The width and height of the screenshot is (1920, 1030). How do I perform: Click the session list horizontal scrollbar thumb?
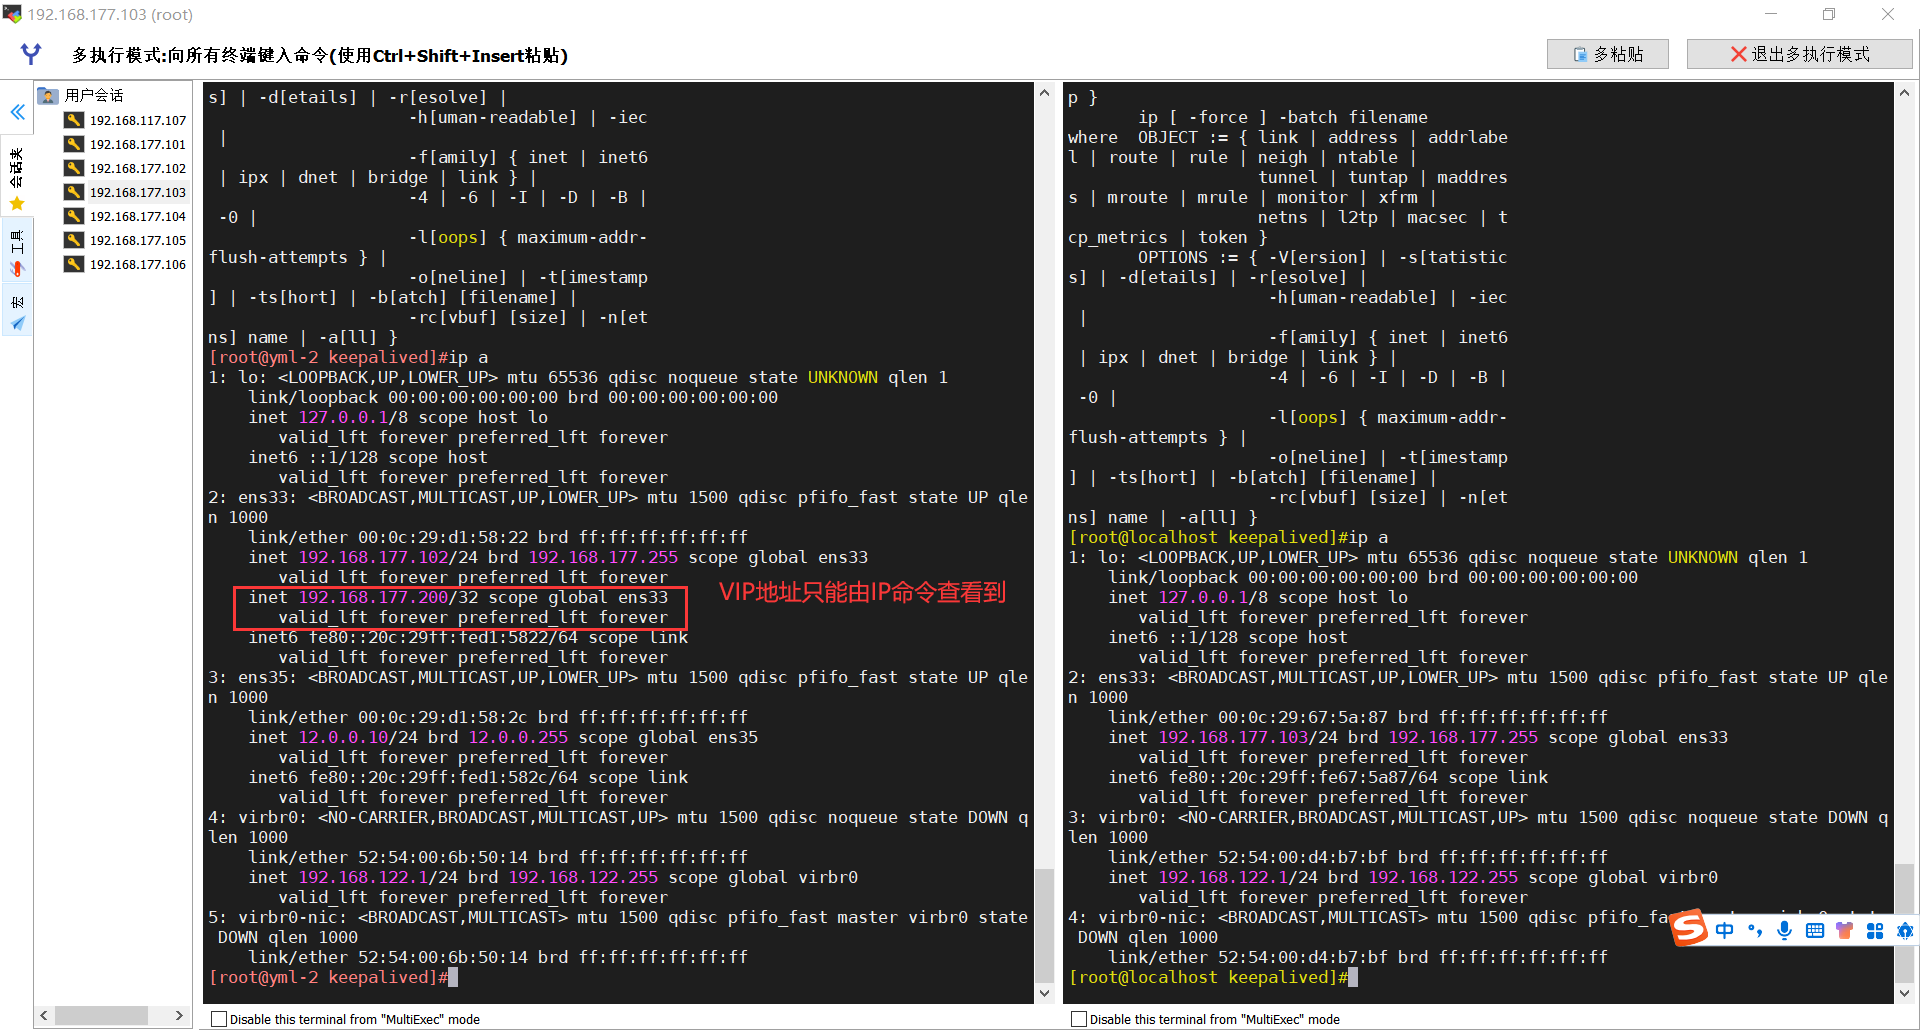(101, 1016)
